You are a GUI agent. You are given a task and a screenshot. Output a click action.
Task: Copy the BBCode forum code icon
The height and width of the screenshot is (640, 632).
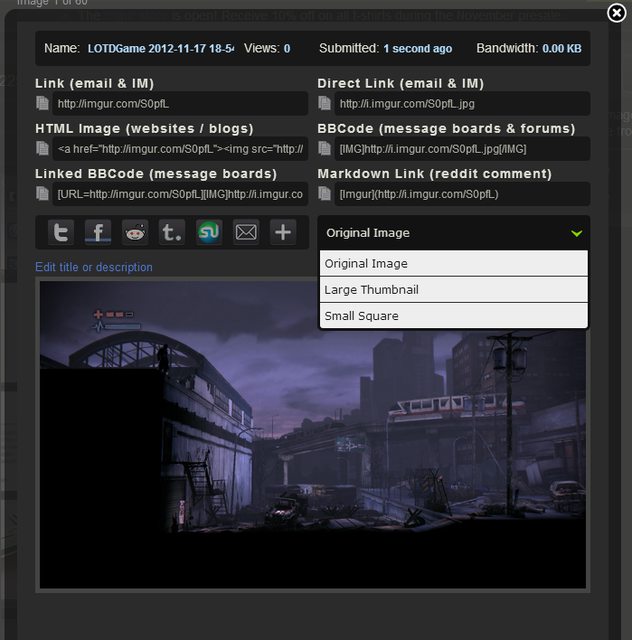click(325, 149)
